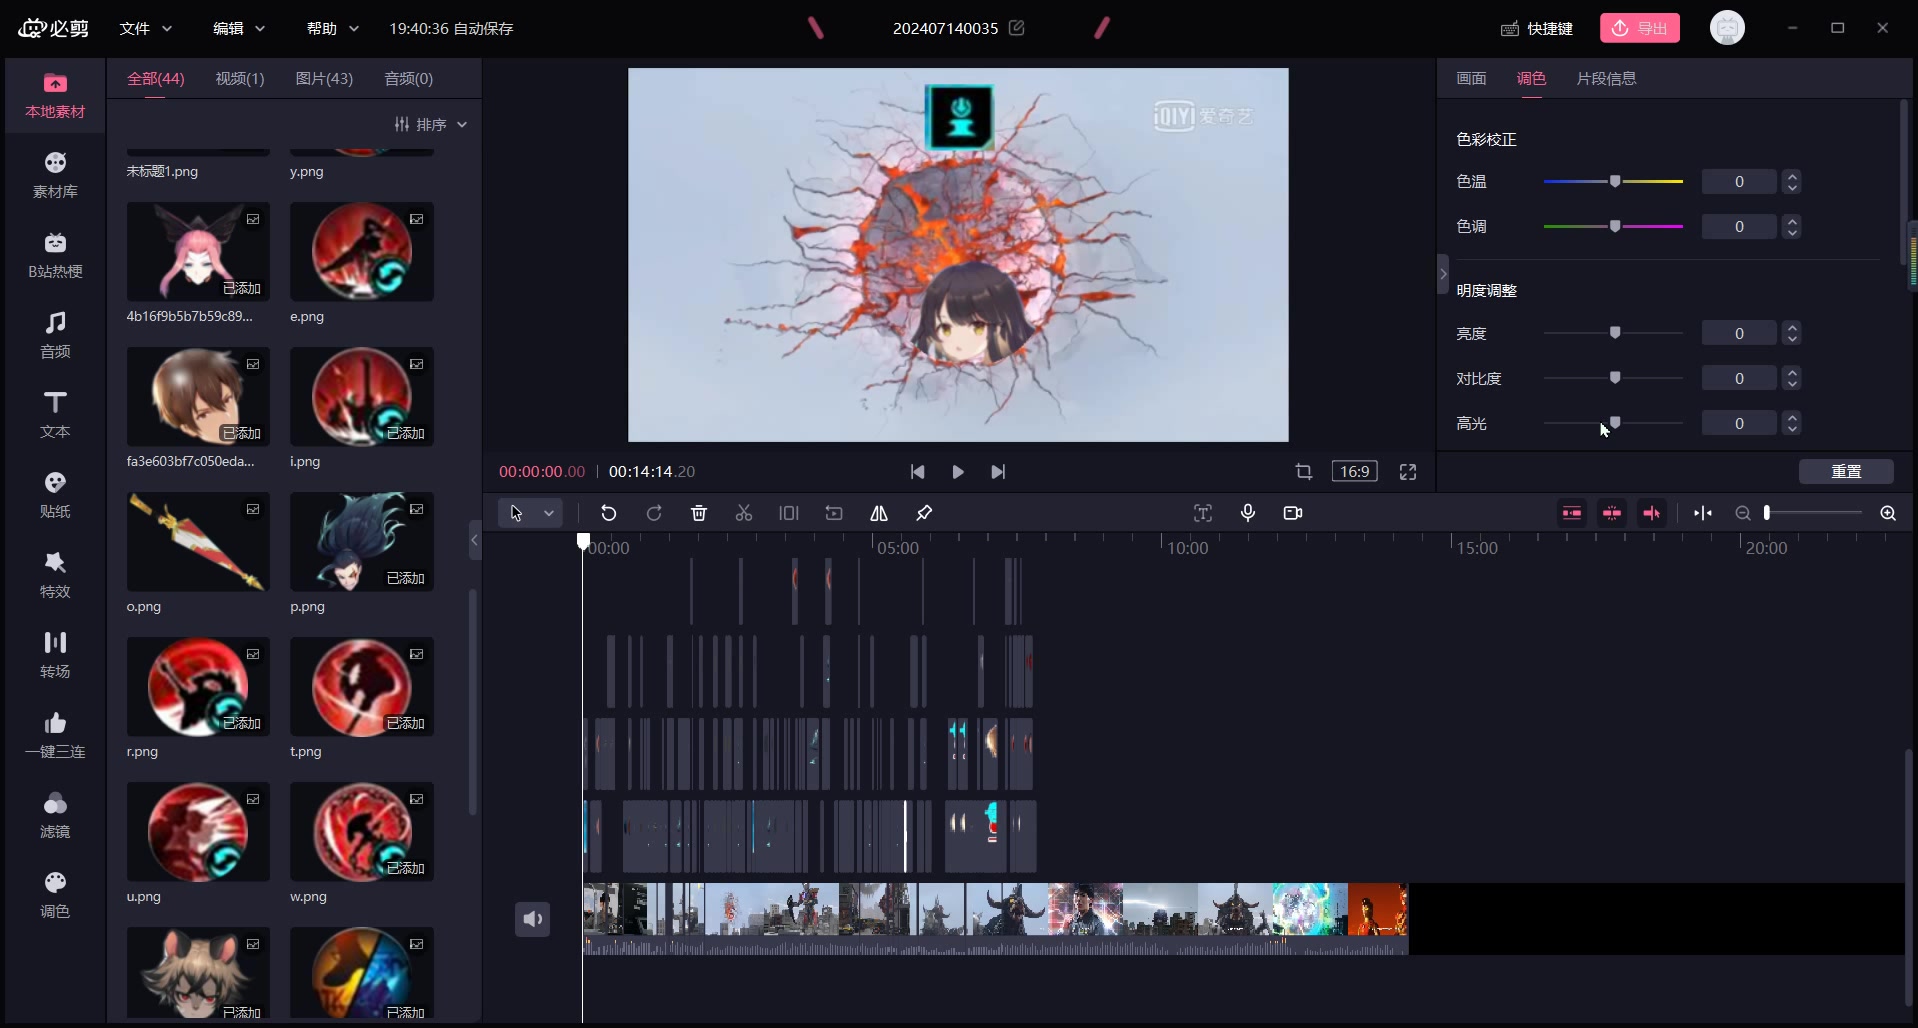Open the 调色 color grading sidebar panel
The image size is (1918, 1028).
[x=55, y=895]
